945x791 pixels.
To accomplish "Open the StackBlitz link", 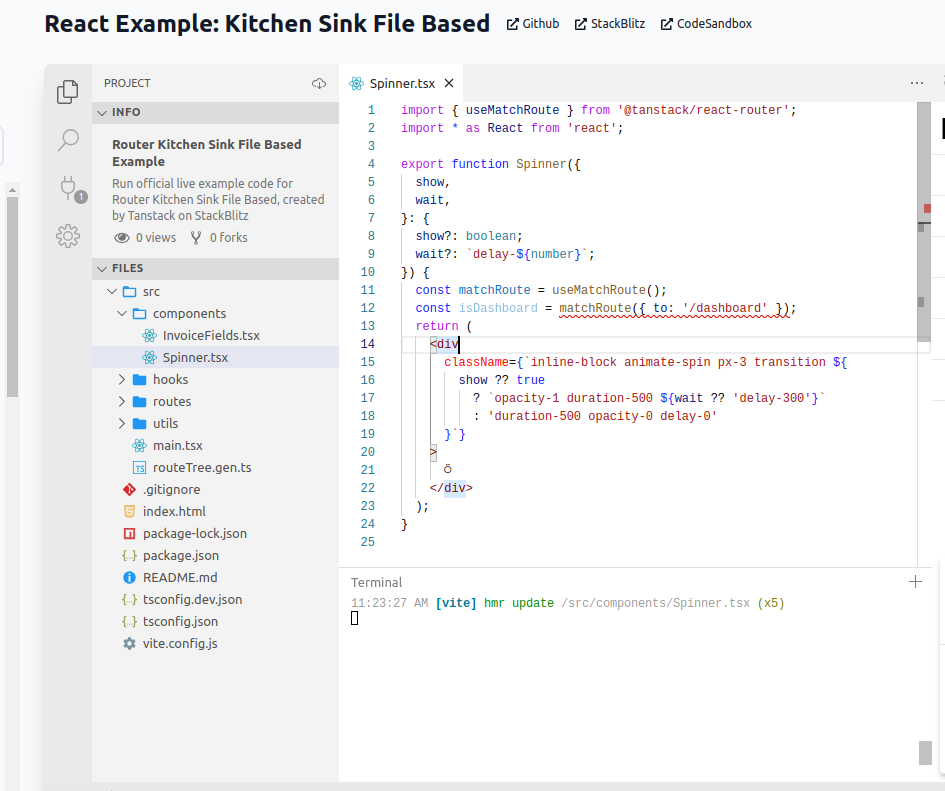I will point(609,24).
